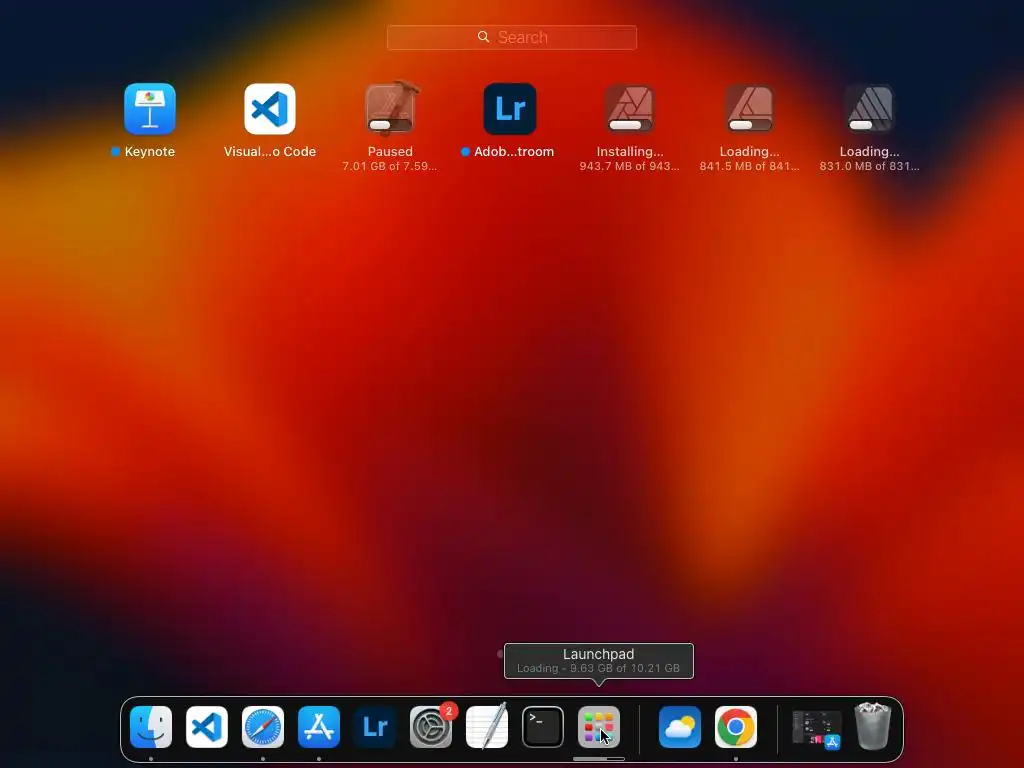Click the Adob...troom label
The height and width of the screenshot is (768, 1024).
coord(514,152)
